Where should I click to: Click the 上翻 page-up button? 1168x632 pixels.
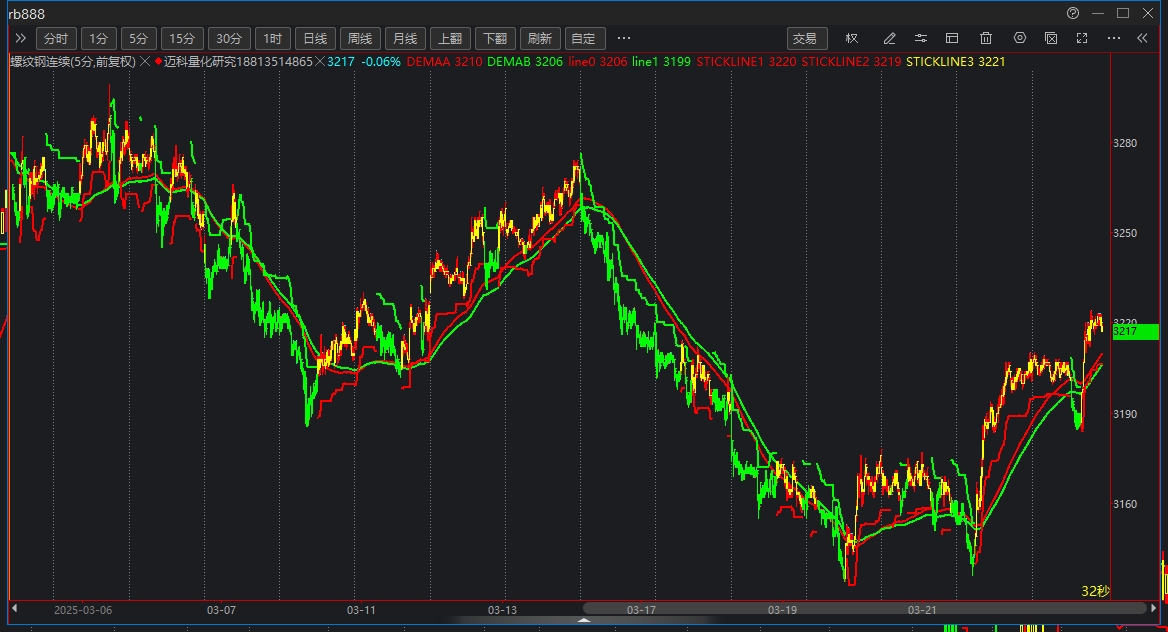coord(450,39)
